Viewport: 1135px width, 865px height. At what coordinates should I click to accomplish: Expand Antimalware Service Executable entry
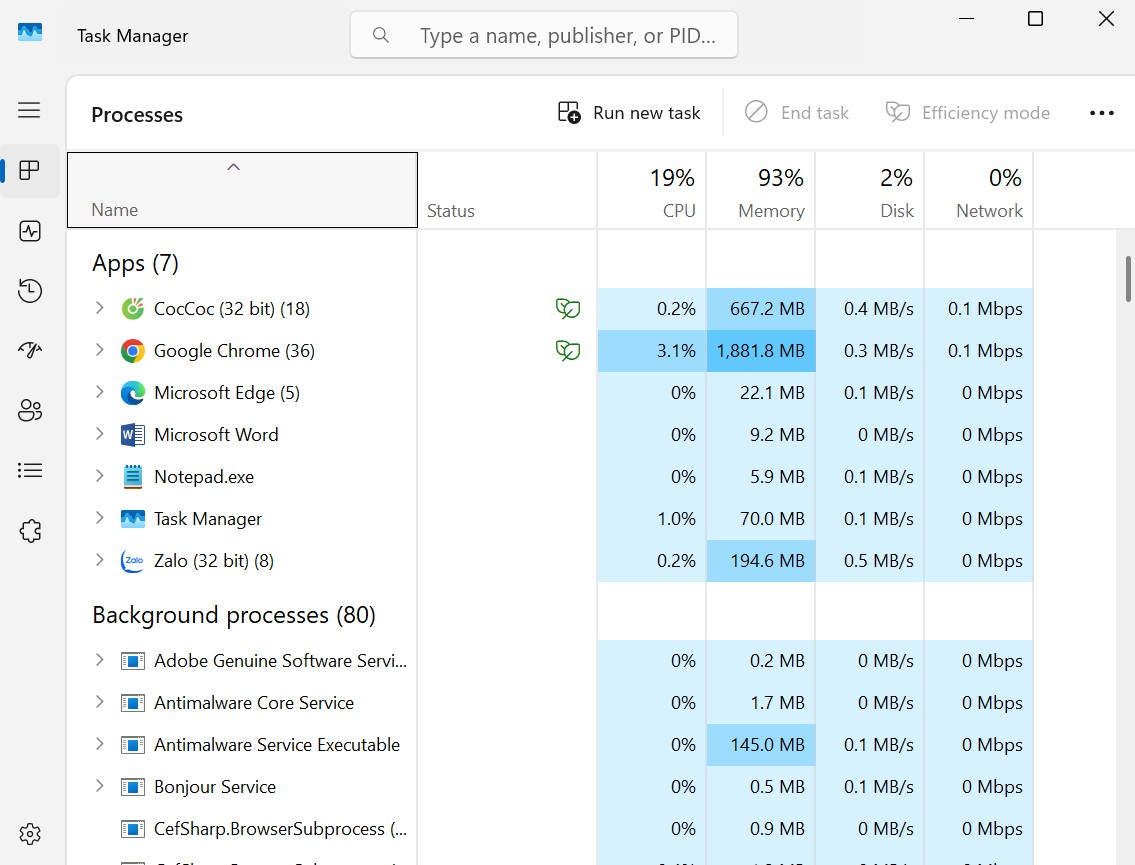pyautogui.click(x=99, y=744)
